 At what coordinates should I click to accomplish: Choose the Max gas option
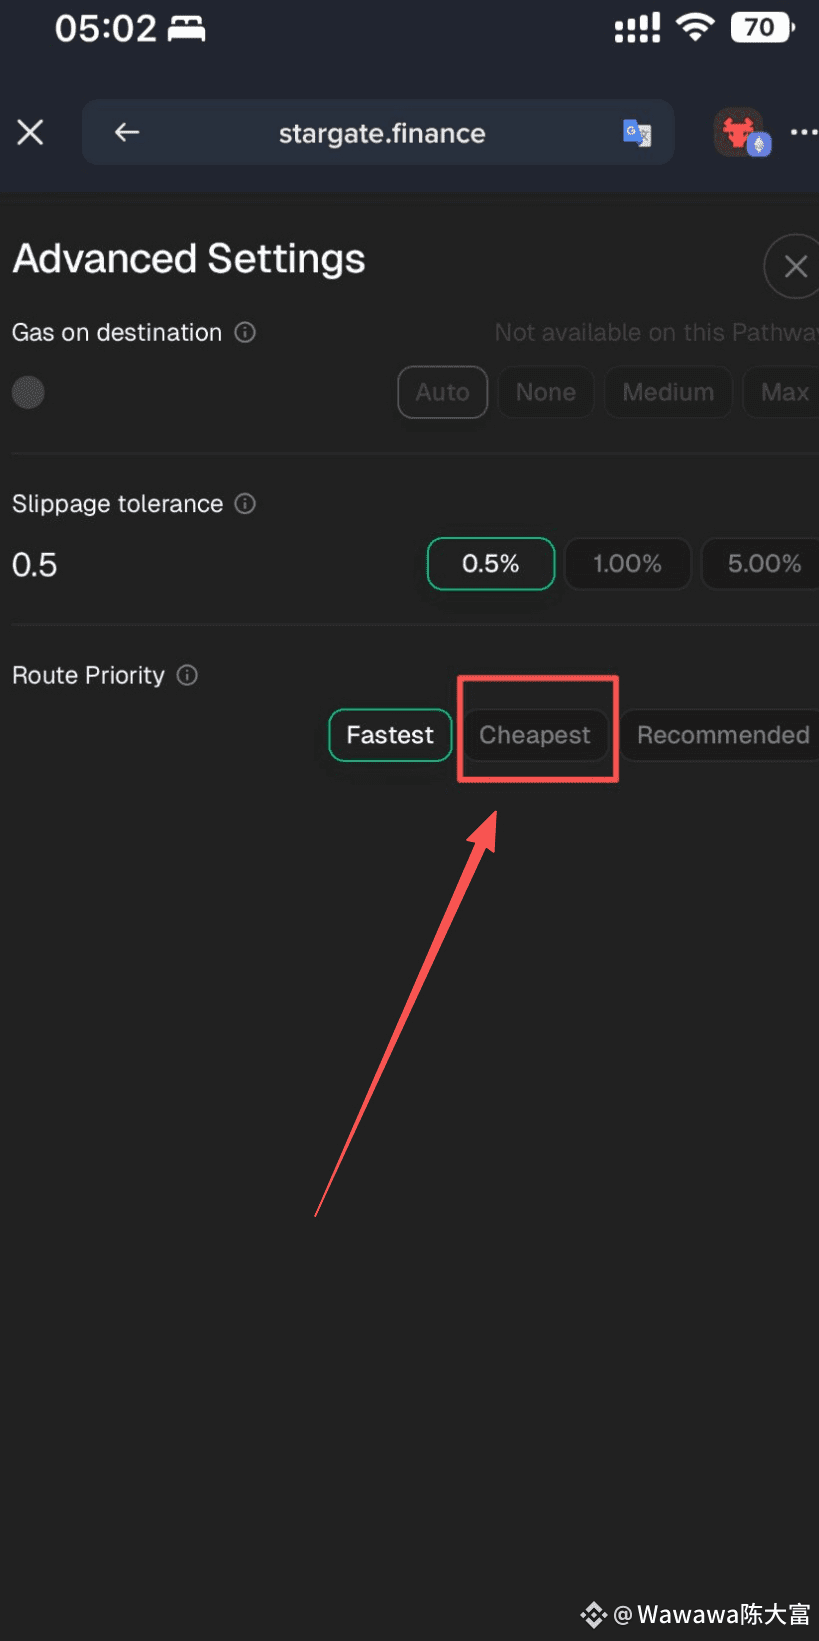pyautogui.click(x=783, y=392)
